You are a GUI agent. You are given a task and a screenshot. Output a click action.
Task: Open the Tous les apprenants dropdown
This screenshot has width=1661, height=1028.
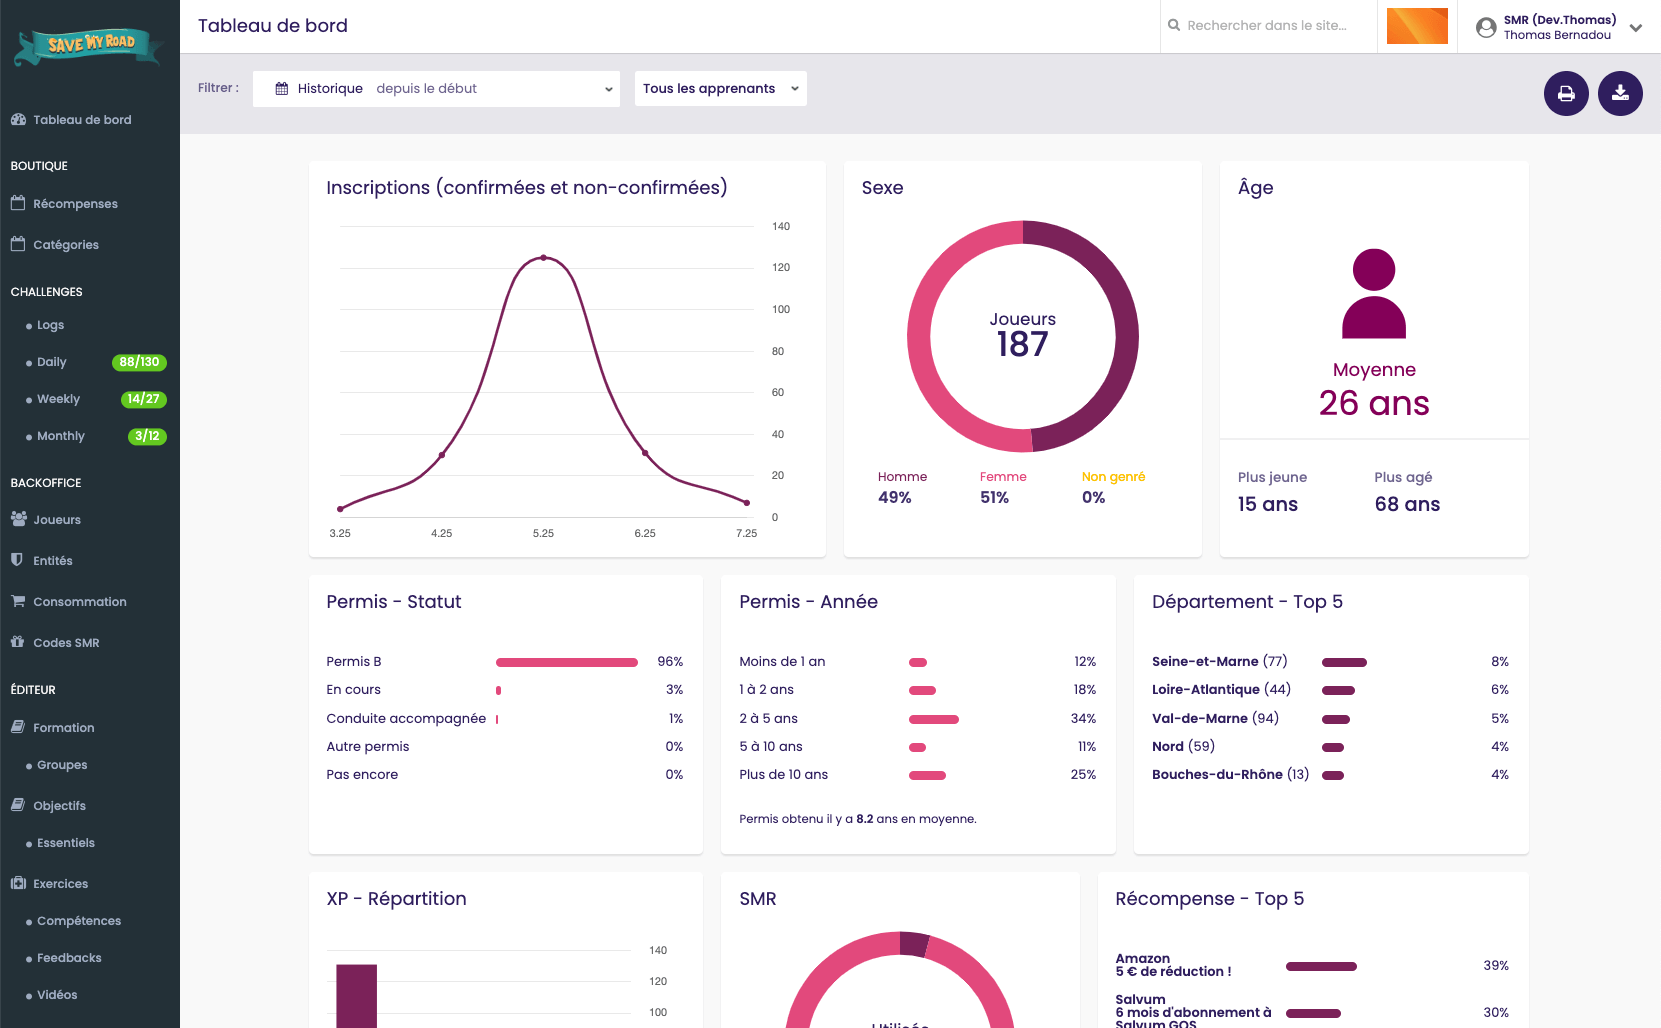click(x=720, y=89)
